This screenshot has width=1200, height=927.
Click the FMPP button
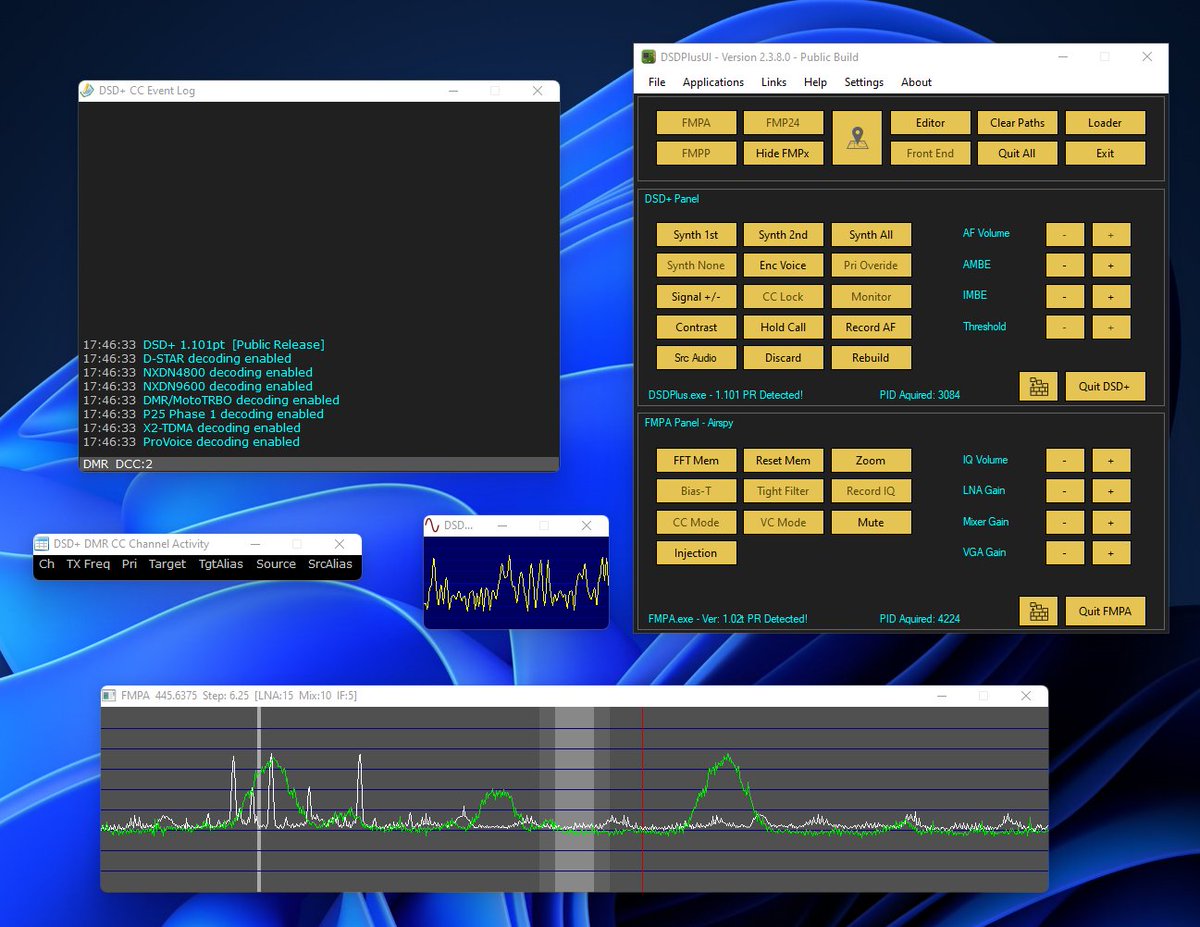pyautogui.click(x=696, y=153)
